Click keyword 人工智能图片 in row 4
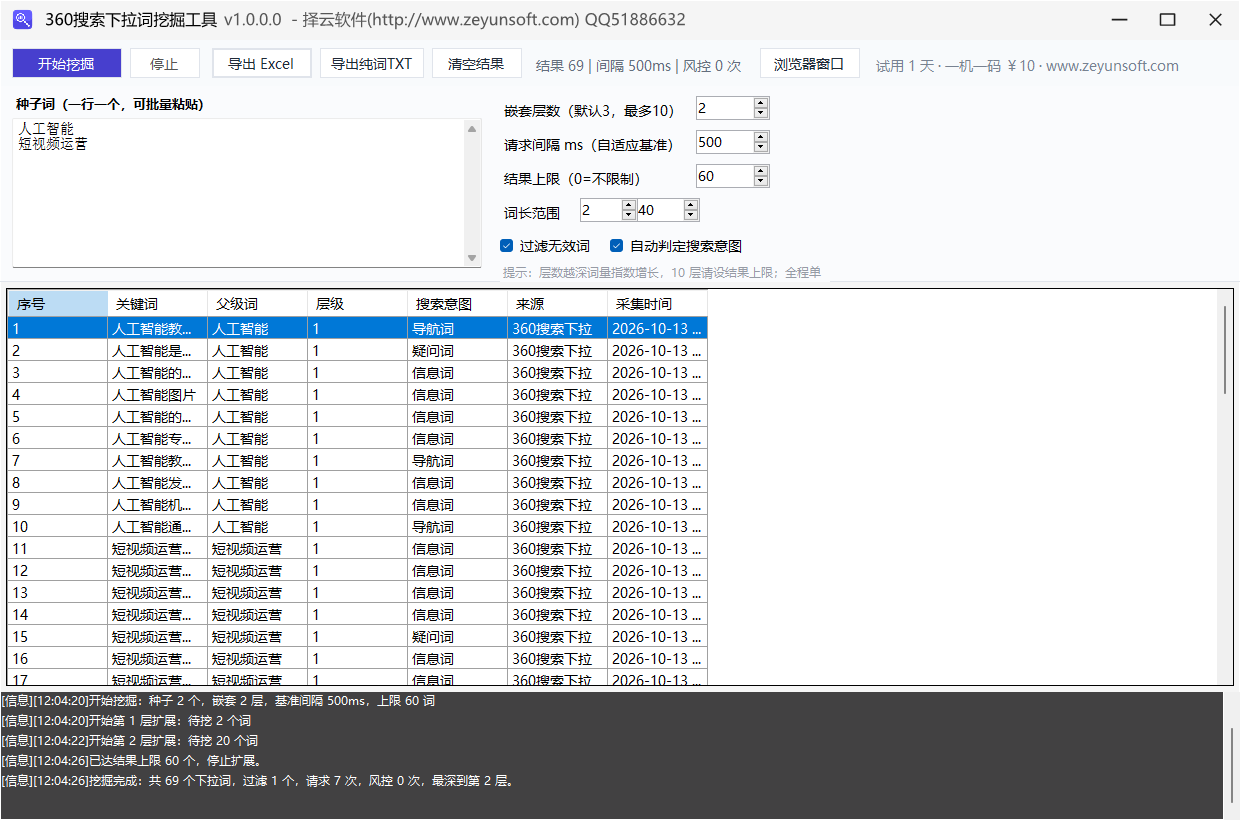1240x820 pixels. [157, 394]
